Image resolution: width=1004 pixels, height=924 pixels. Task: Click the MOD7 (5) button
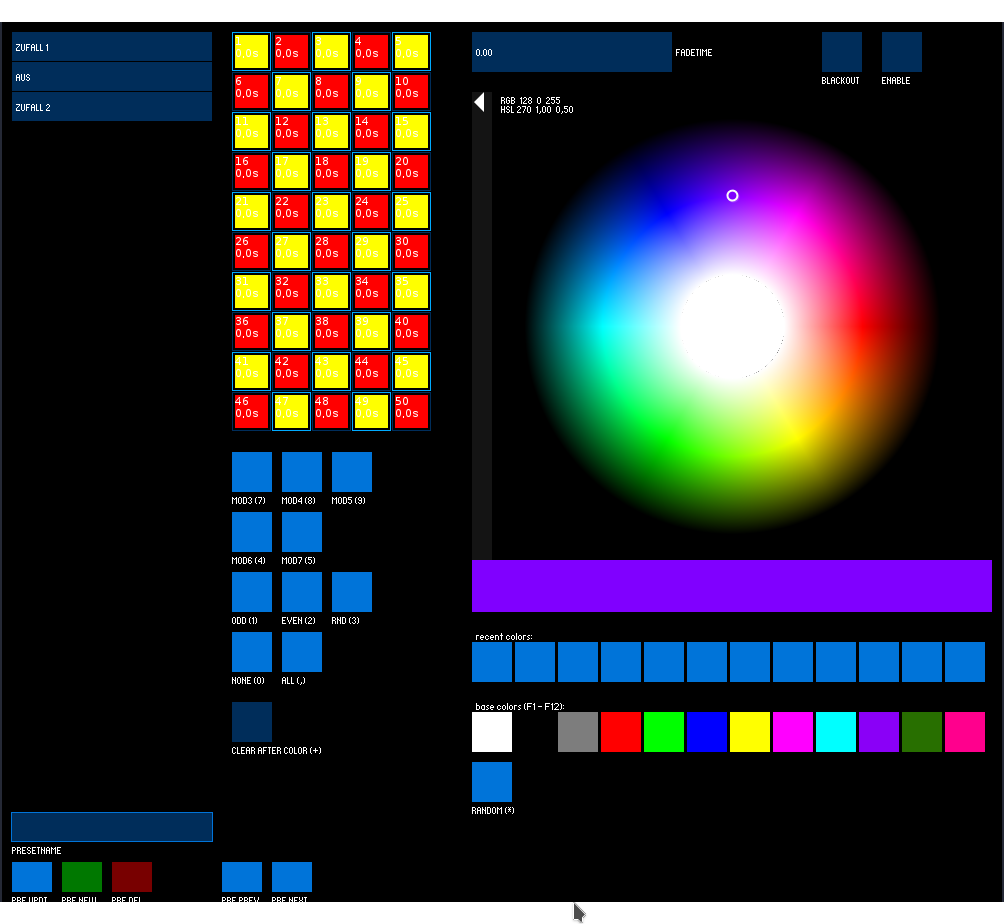(302, 531)
